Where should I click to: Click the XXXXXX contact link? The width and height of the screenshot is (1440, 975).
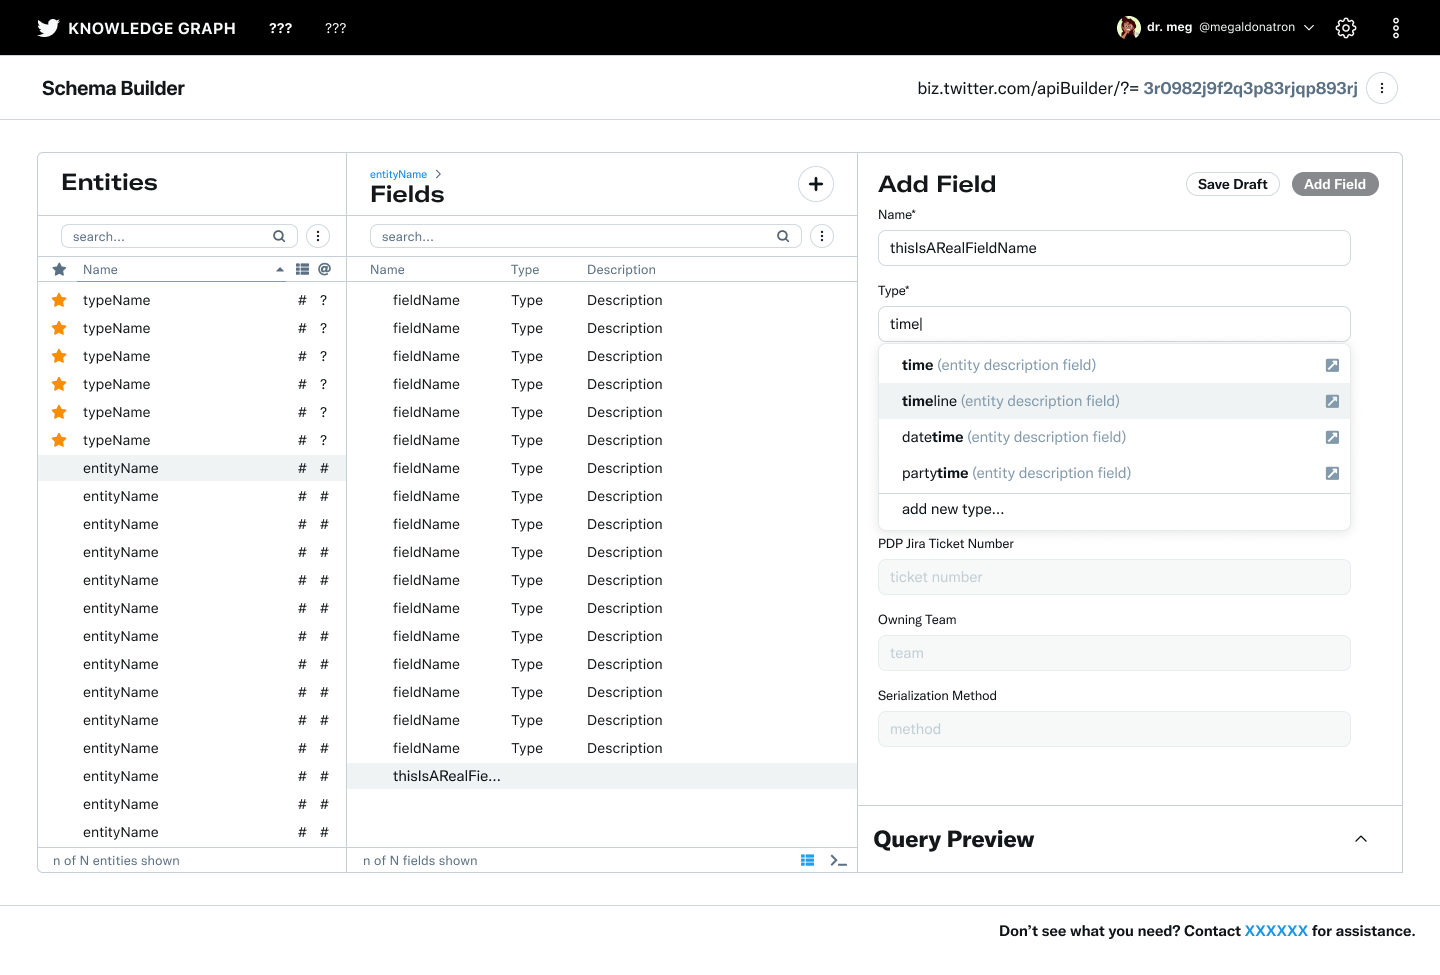[x=1276, y=931]
